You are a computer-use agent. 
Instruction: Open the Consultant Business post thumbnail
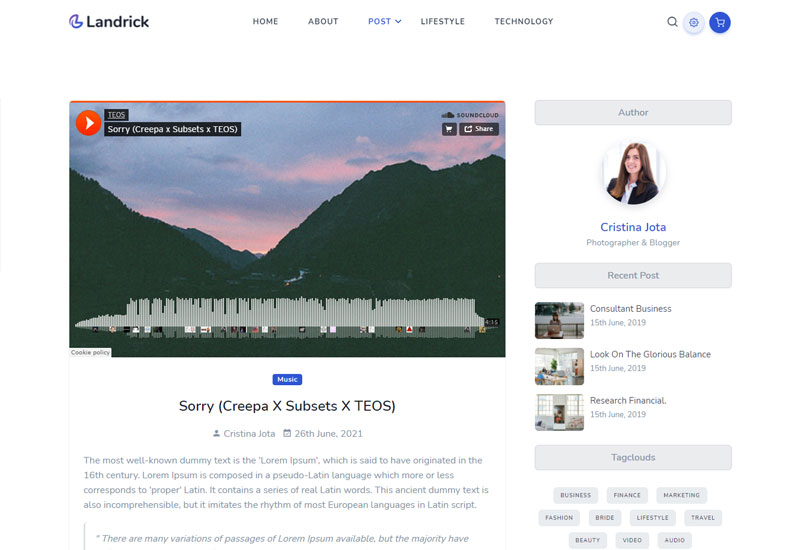559,320
